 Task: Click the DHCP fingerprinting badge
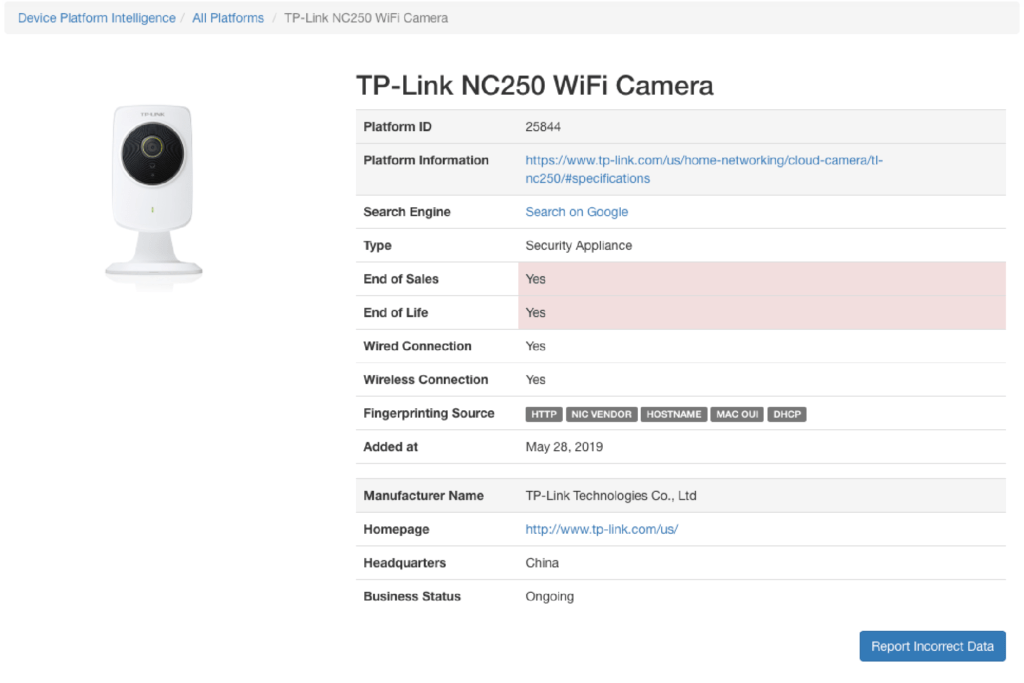pos(787,414)
